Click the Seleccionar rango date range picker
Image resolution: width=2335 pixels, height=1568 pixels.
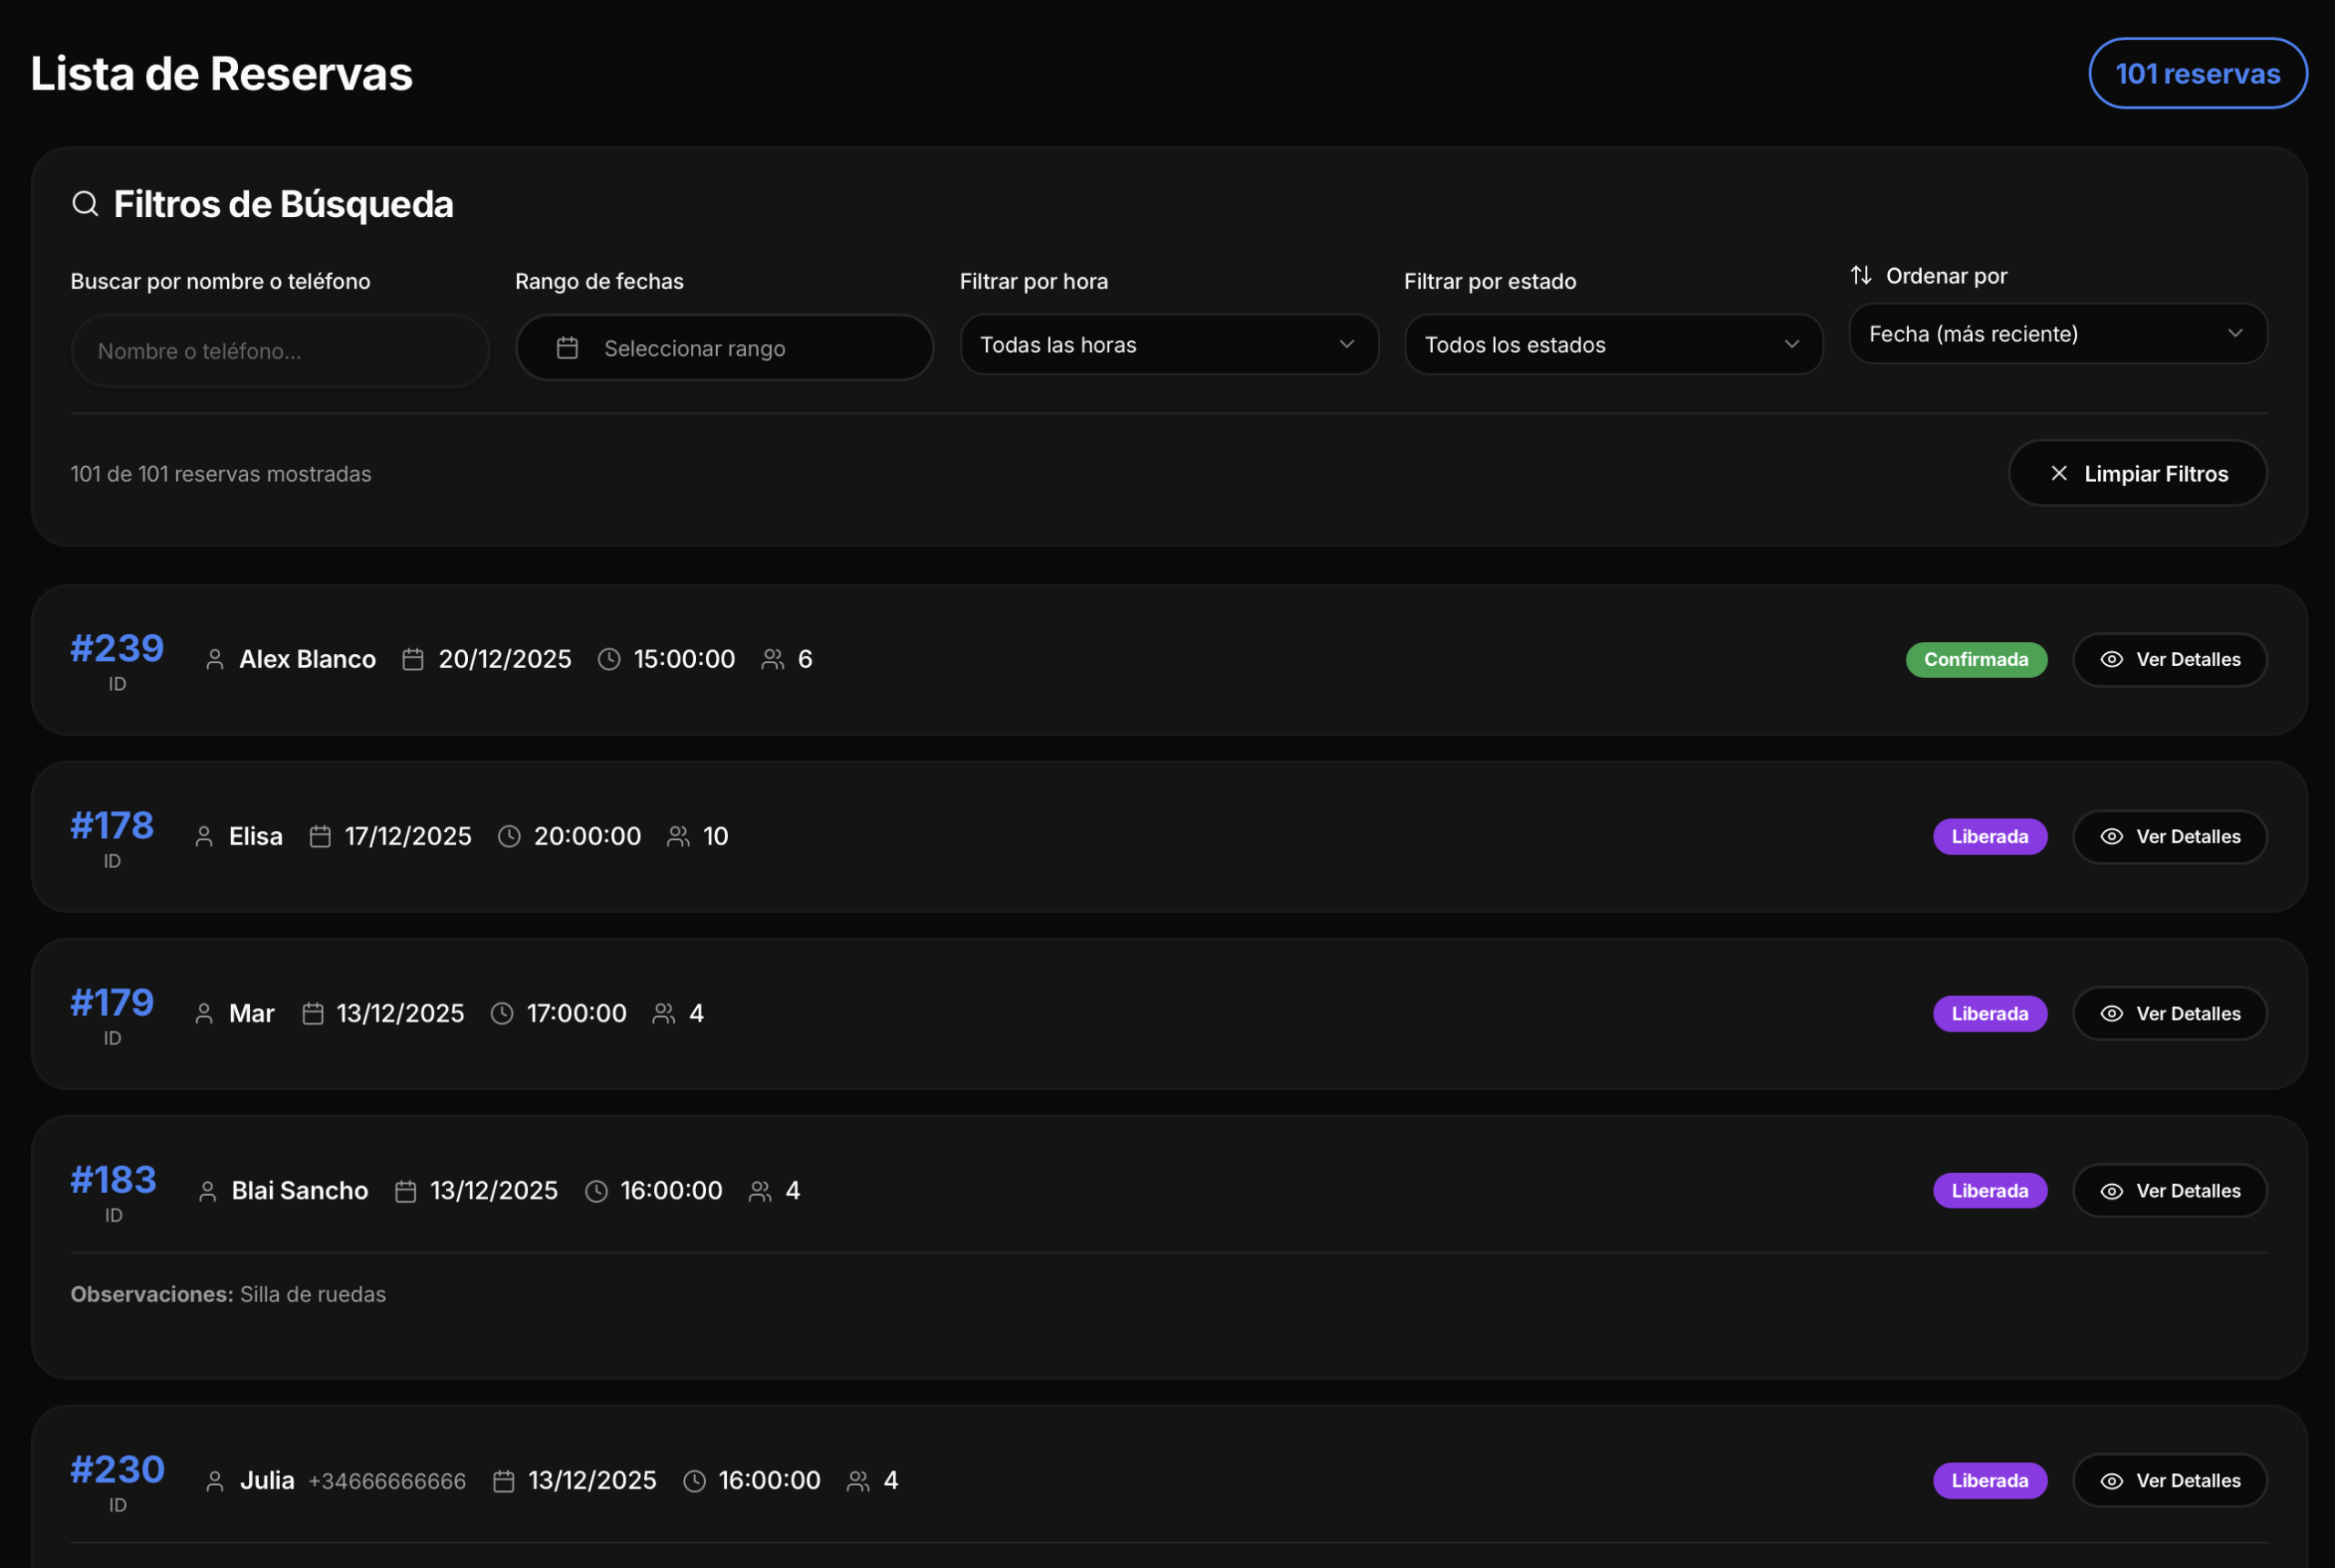click(x=724, y=348)
